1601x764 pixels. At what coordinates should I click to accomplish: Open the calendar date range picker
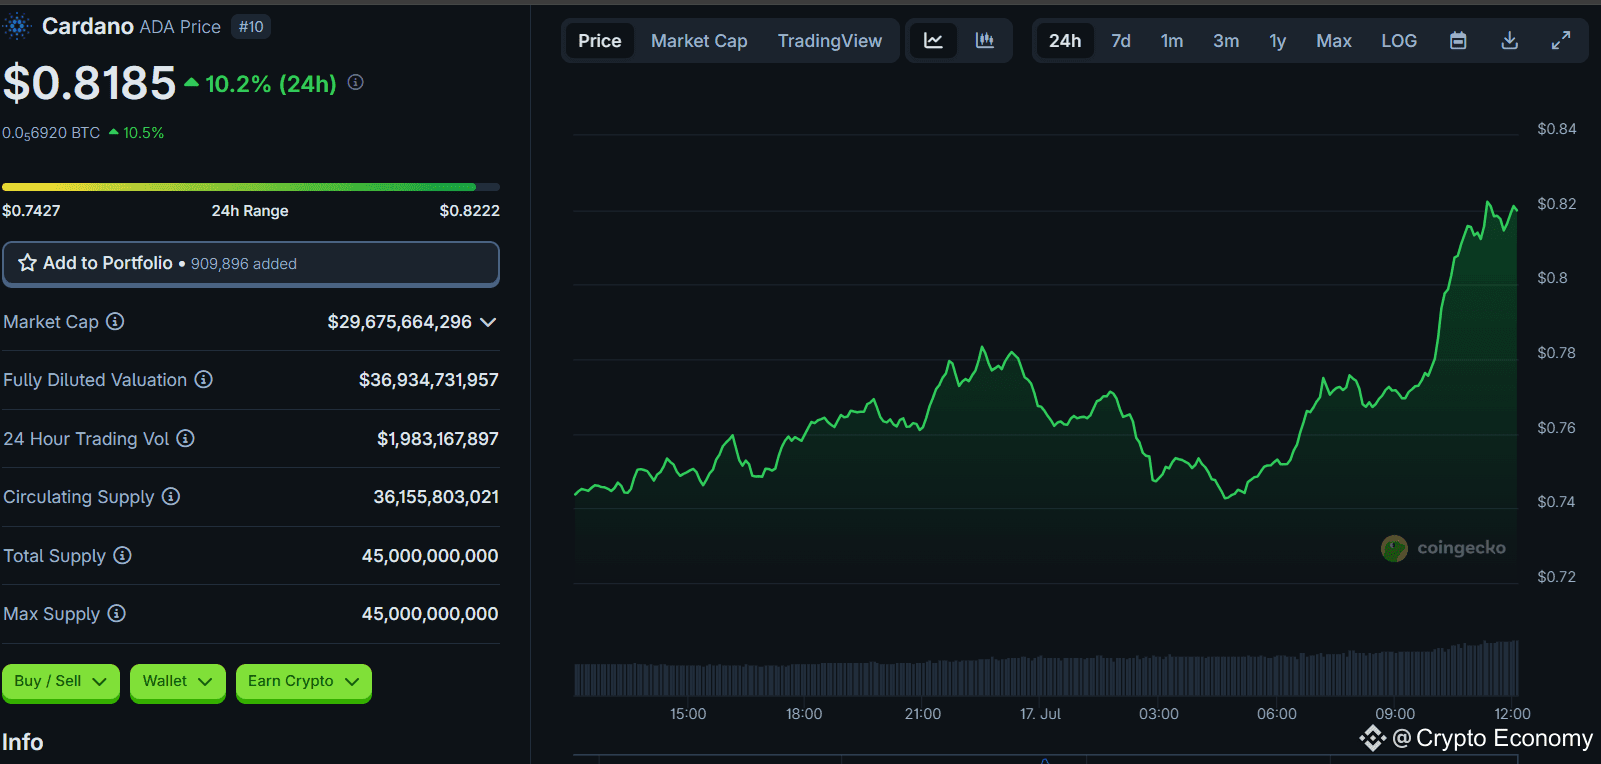tap(1458, 41)
